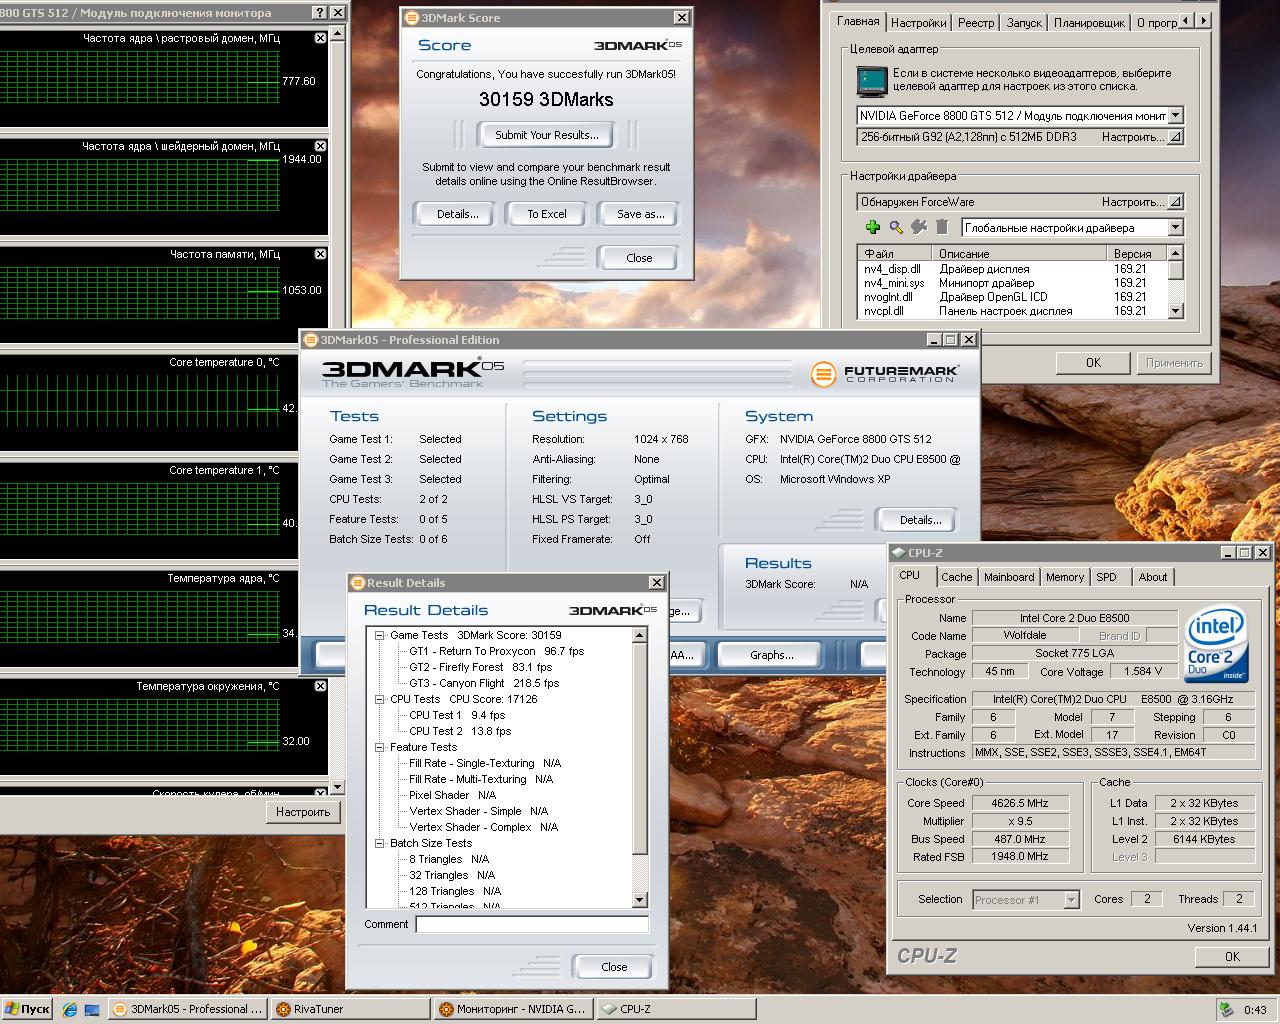Image resolution: width=1280 pixels, height=1024 pixels.
Task: Click the green plus add icon in RivaTuner
Action: click(872, 227)
